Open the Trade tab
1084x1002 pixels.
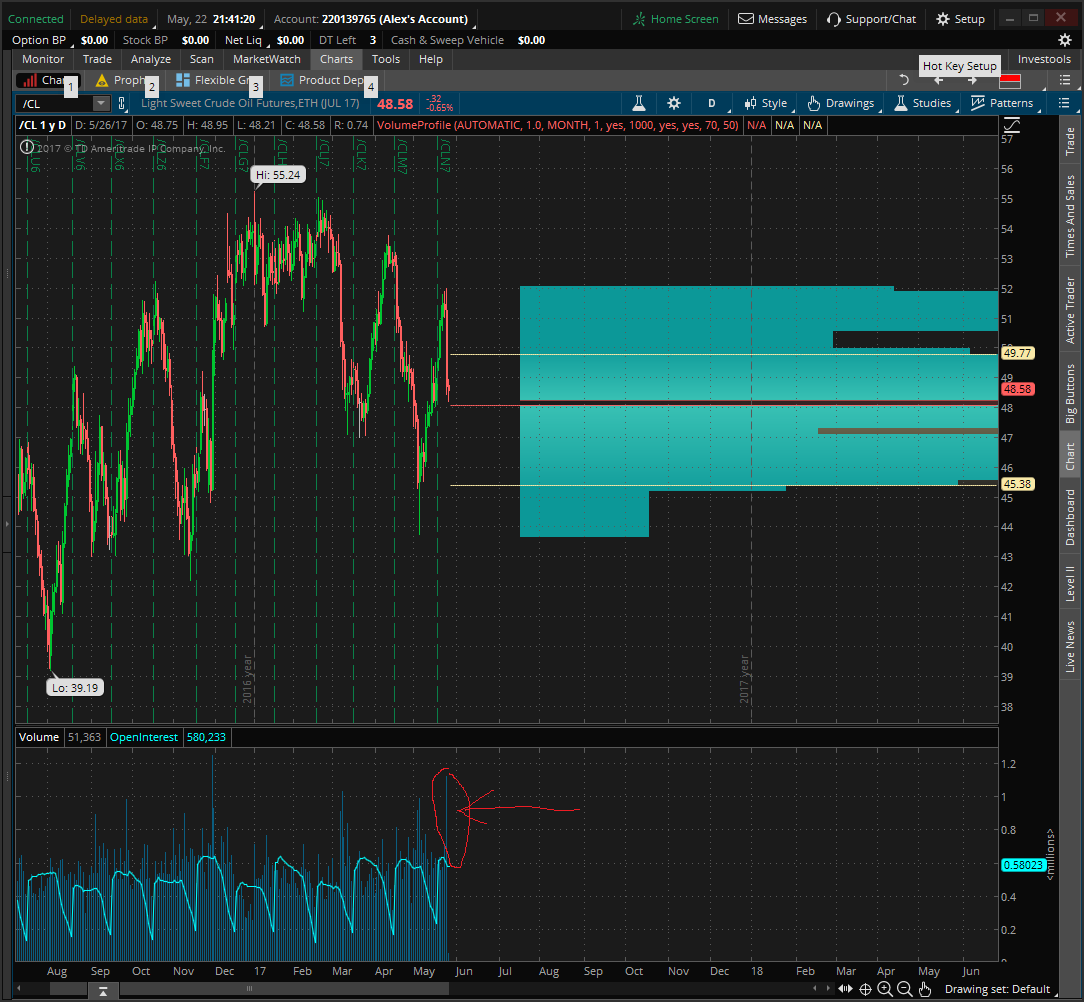[97, 59]
